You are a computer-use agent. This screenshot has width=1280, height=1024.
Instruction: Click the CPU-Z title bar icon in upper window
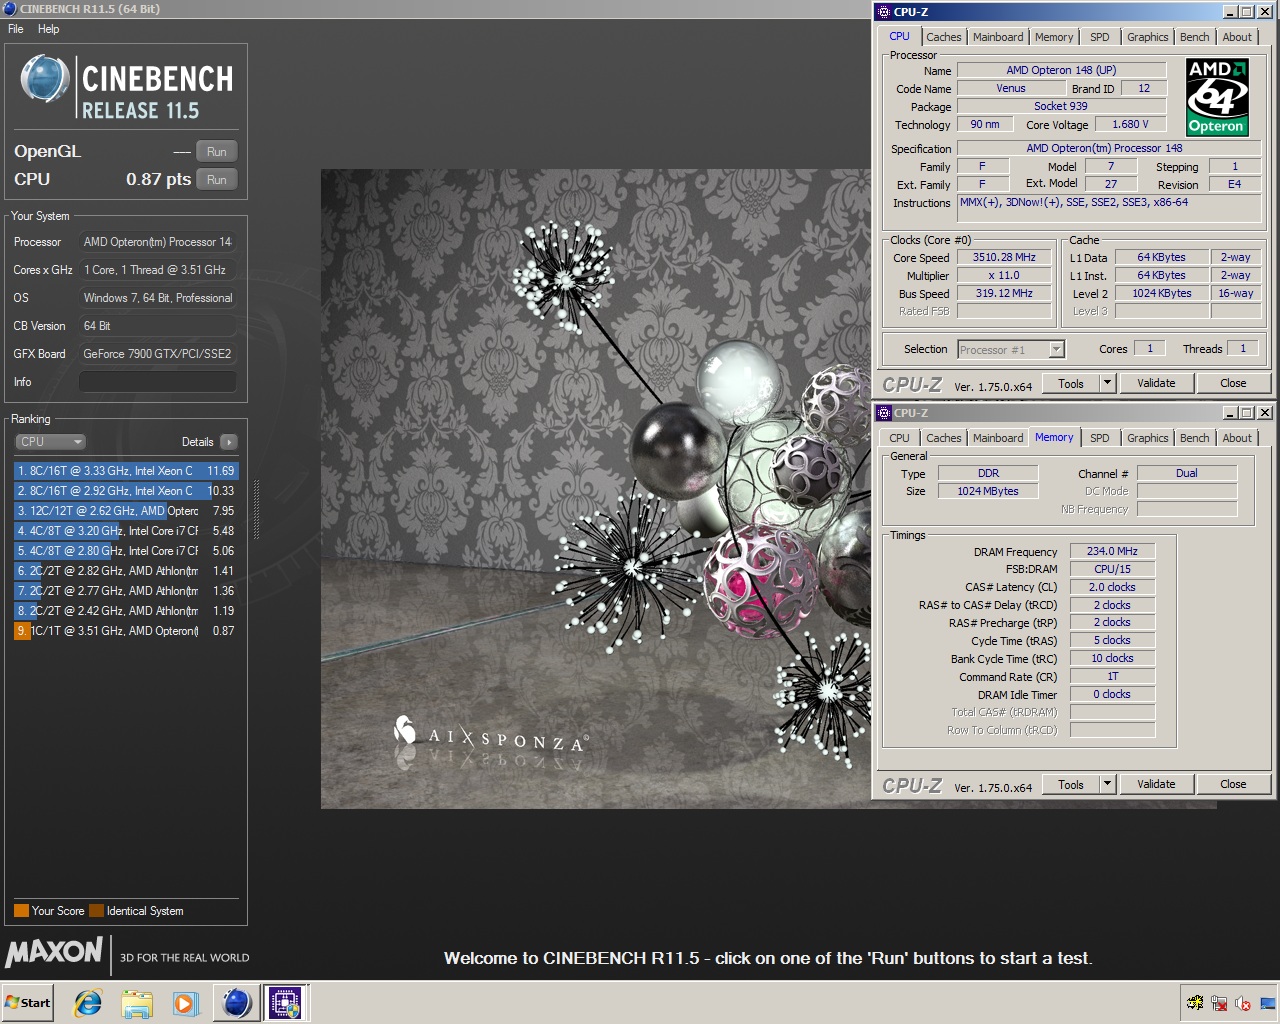click(883, 12)
